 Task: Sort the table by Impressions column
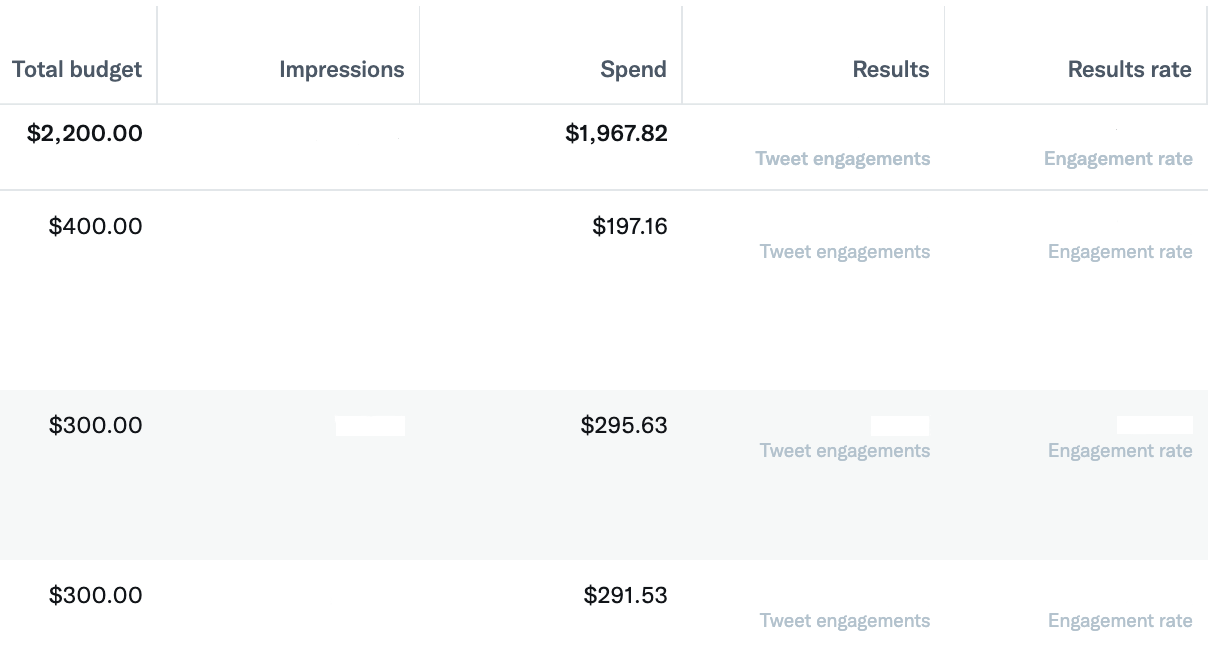[x=342, y=69]
